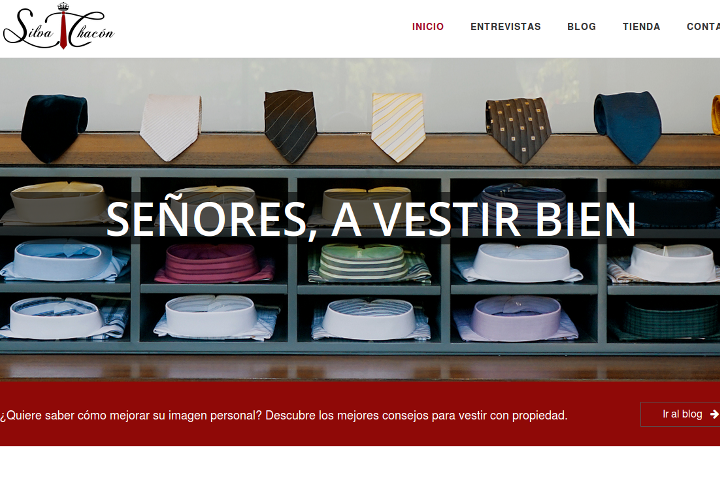Image resolution: width=720 pixels, height=480 pixels.
Task: Click the blue tie on the shelf
Action: point(628,126)
